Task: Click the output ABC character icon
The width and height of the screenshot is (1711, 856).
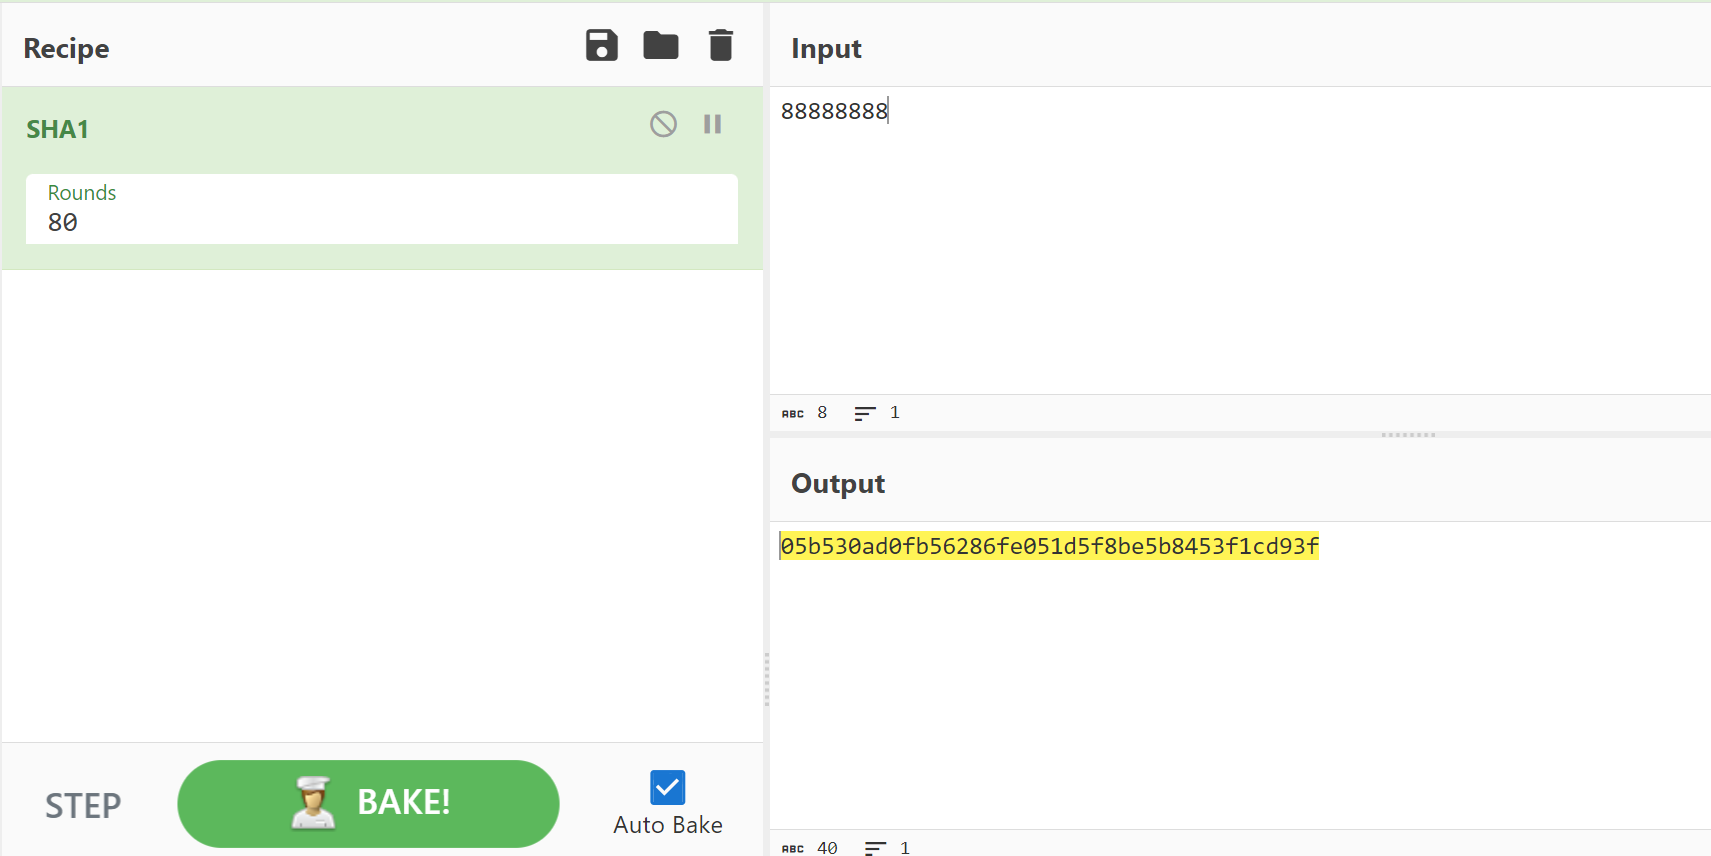Action: [x=793, y=848]
